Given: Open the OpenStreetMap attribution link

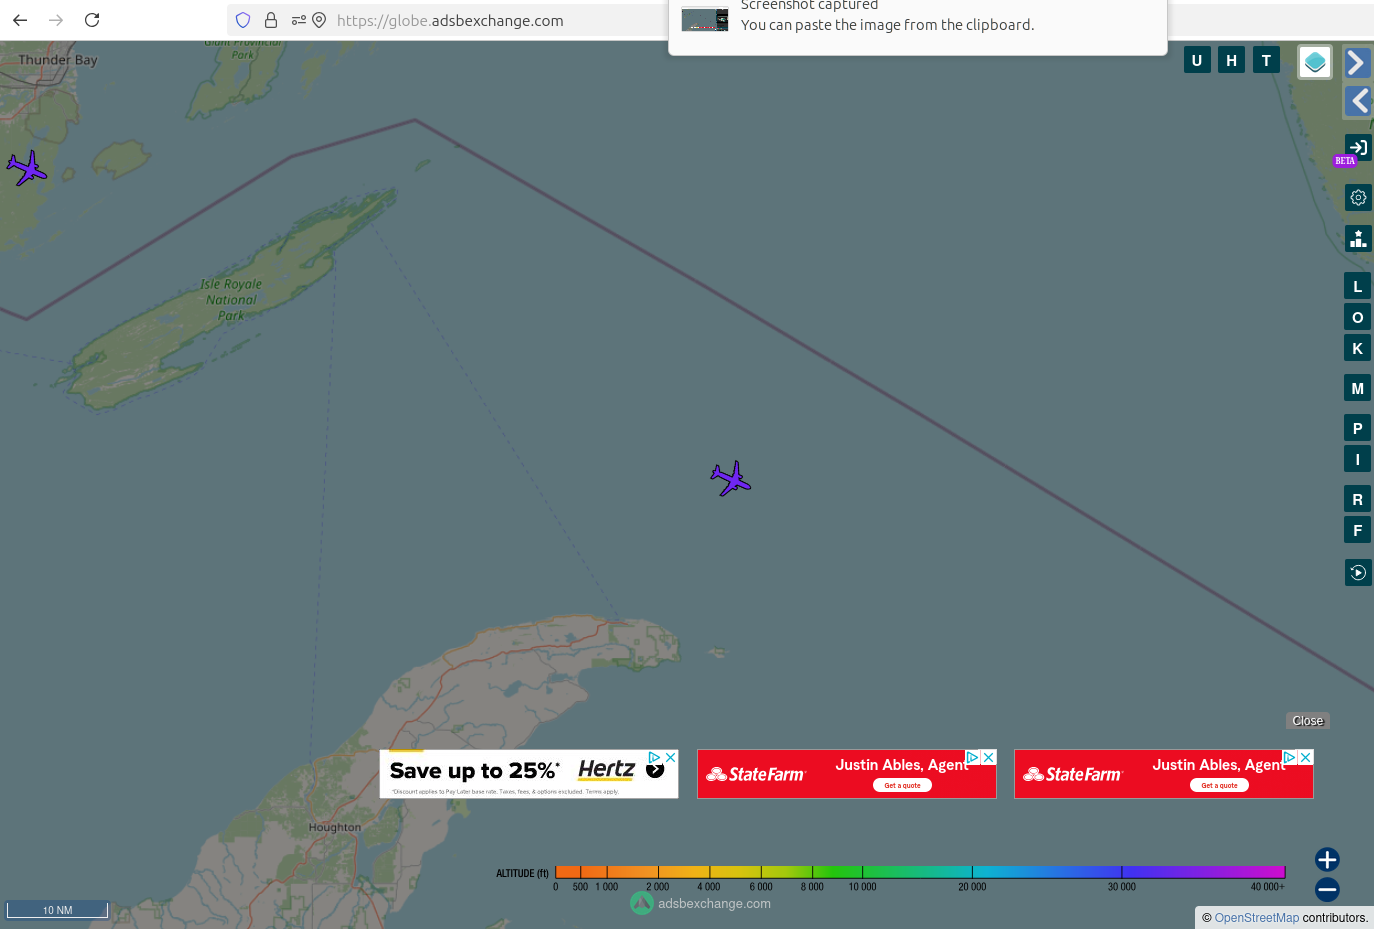Looking at the screenshot, I should point(1256,918).
